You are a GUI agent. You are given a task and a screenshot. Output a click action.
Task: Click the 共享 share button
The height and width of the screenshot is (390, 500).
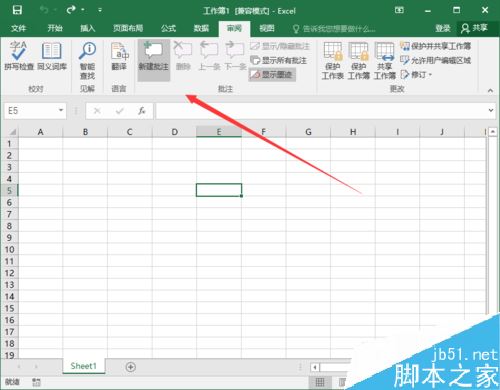tap(474, 28)
